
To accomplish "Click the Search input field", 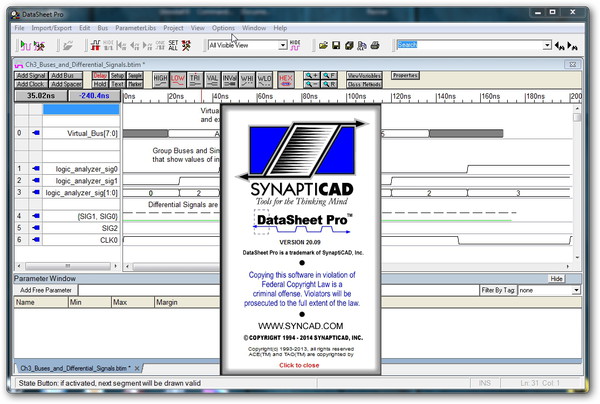I will tap(470, 45).
